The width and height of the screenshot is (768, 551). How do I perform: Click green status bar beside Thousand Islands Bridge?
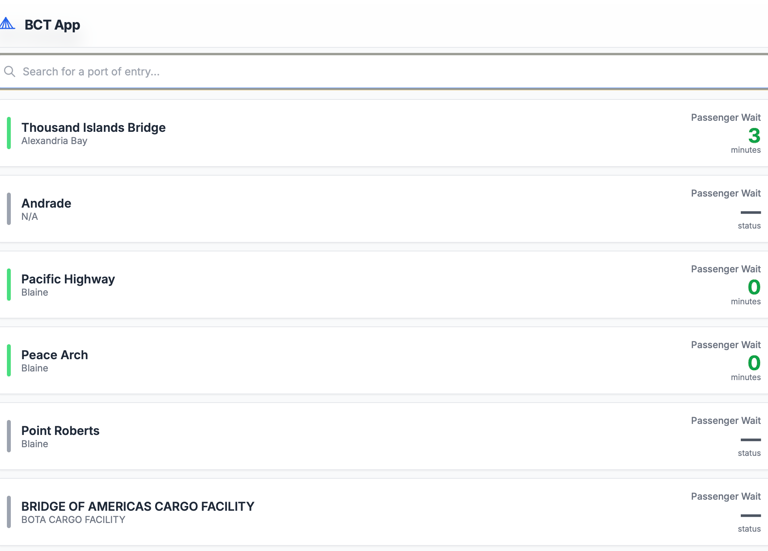point(9,133)
